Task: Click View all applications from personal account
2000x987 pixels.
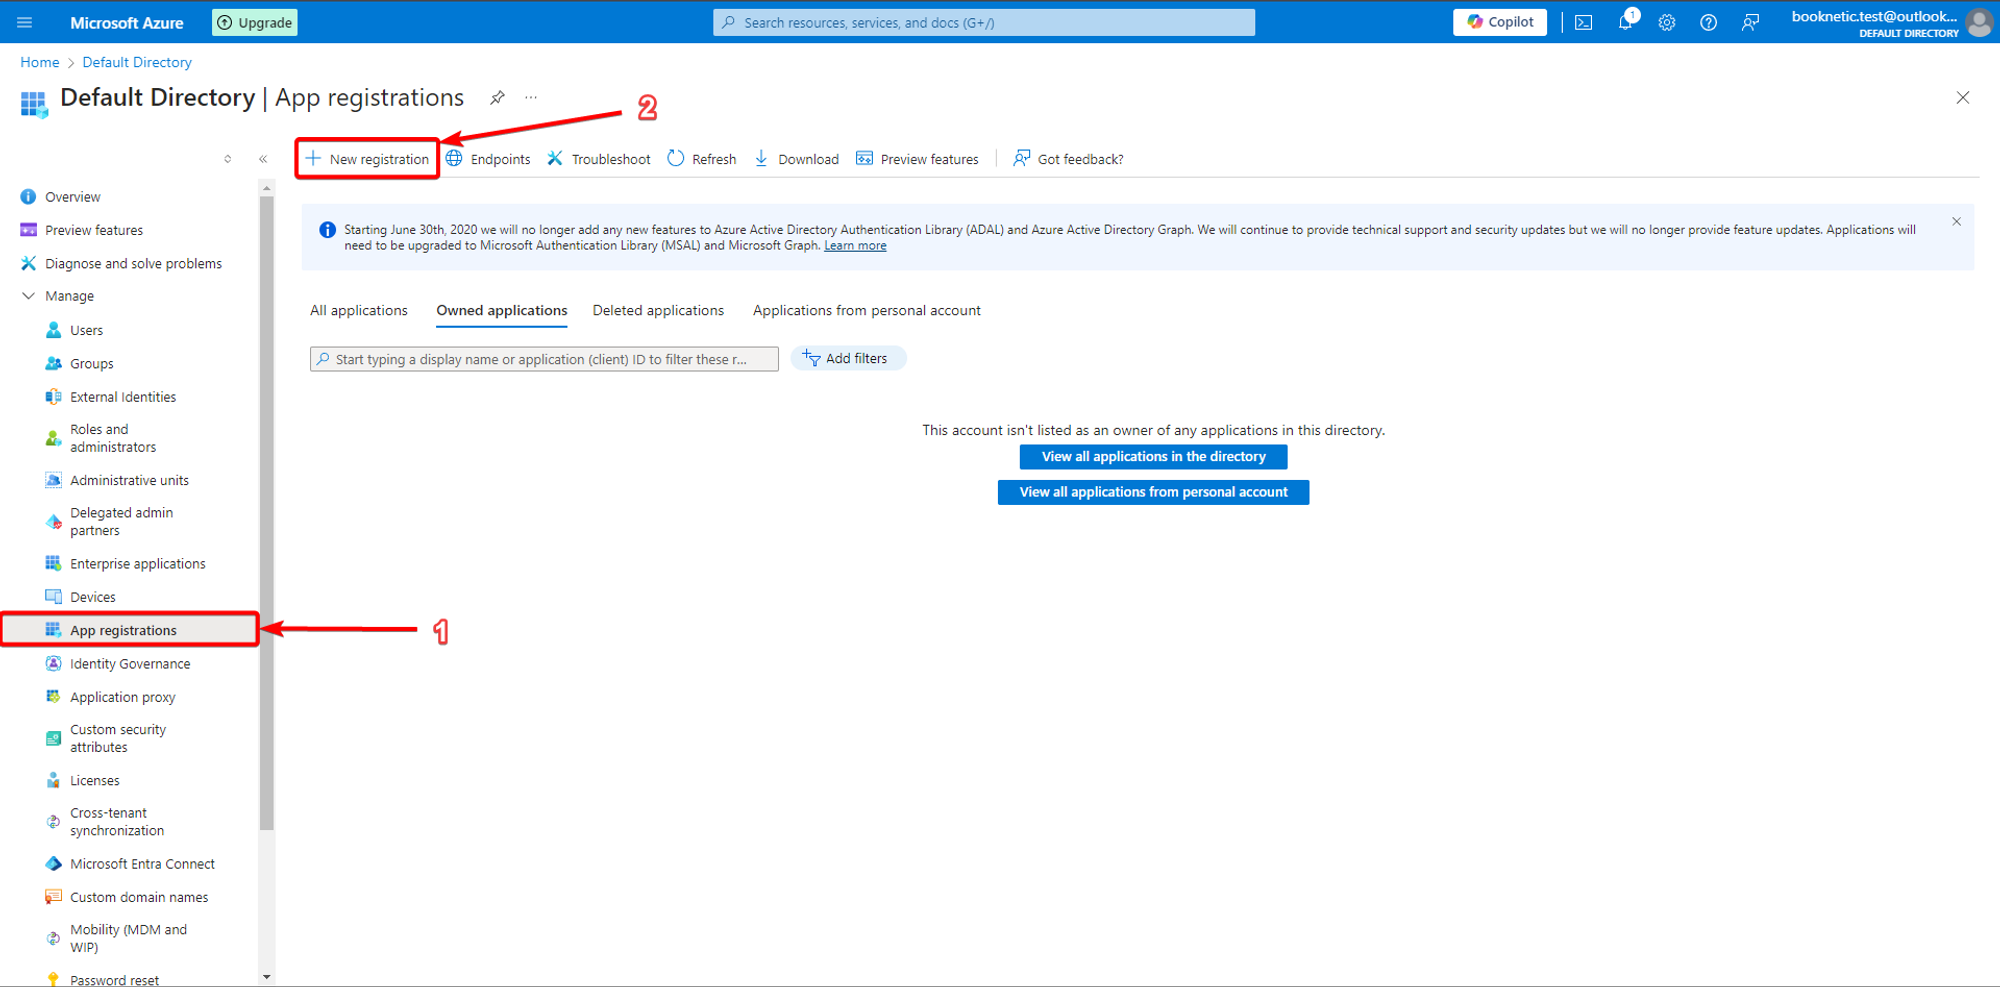Action: [x=1153, y=492]
